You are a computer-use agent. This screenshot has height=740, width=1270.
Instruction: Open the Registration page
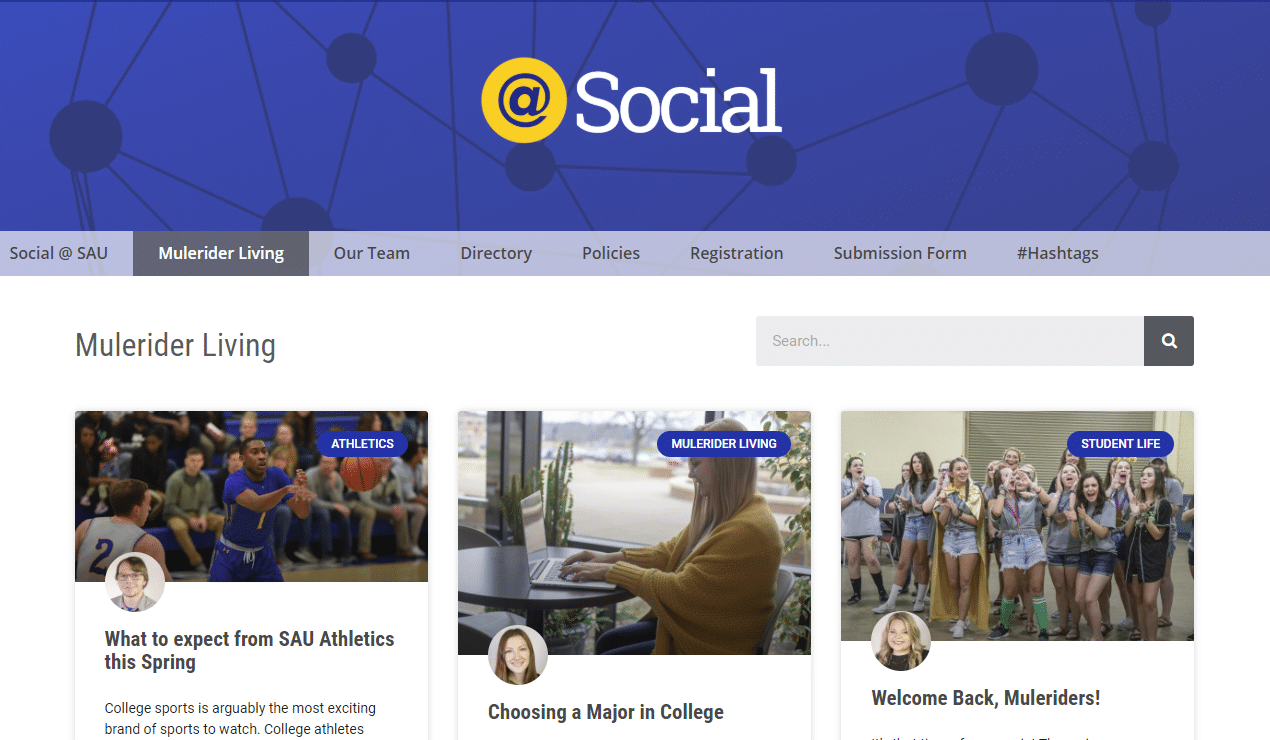coord(737,253)
